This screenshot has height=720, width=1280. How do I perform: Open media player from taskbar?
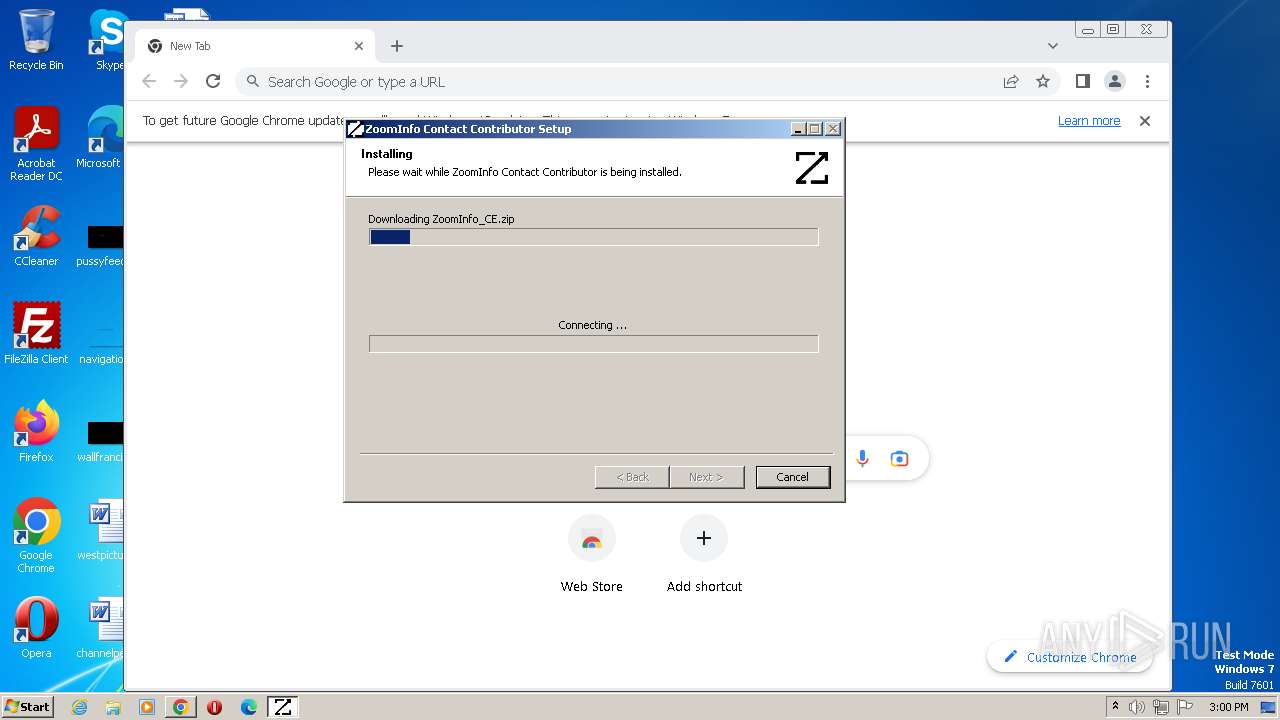tap(147, 707)
